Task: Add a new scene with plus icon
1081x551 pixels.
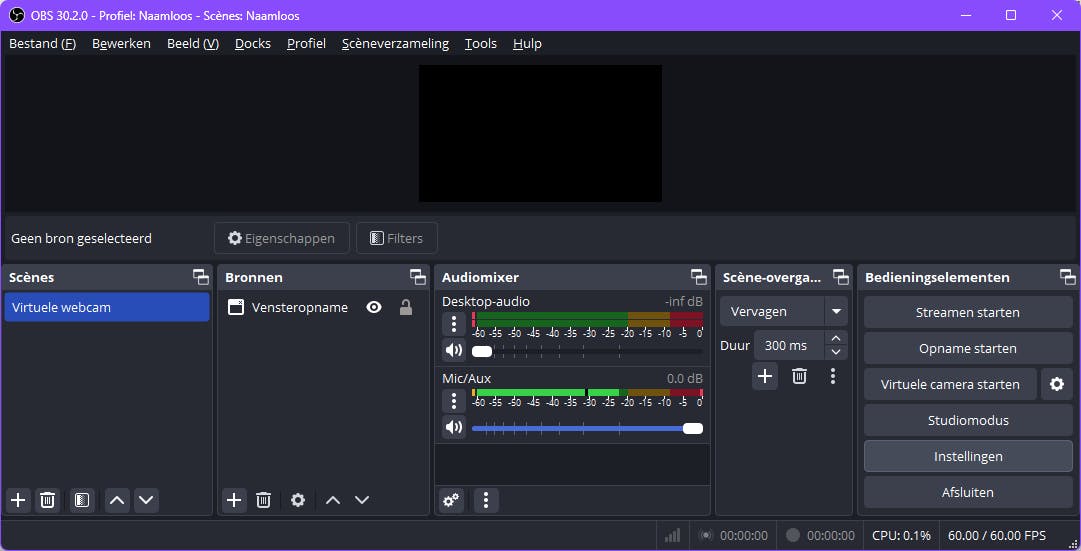Action: (19, 500)
